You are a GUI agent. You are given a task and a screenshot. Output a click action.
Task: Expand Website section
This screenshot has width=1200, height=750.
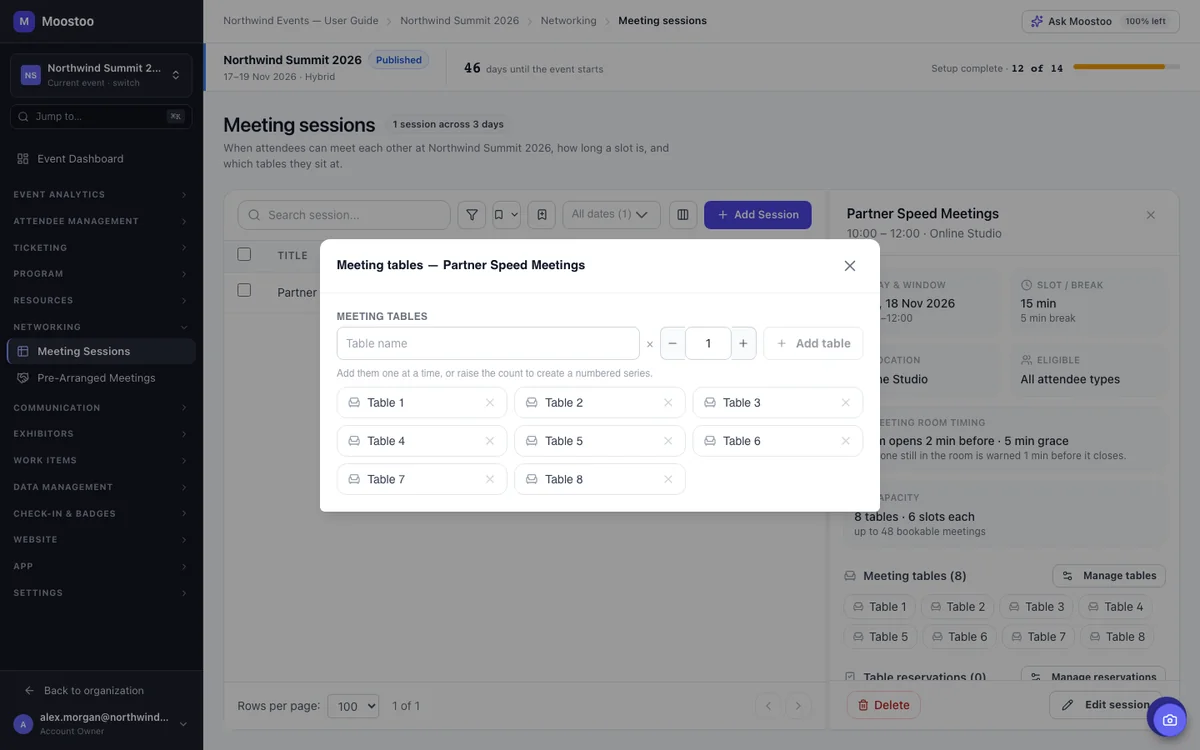101,540
